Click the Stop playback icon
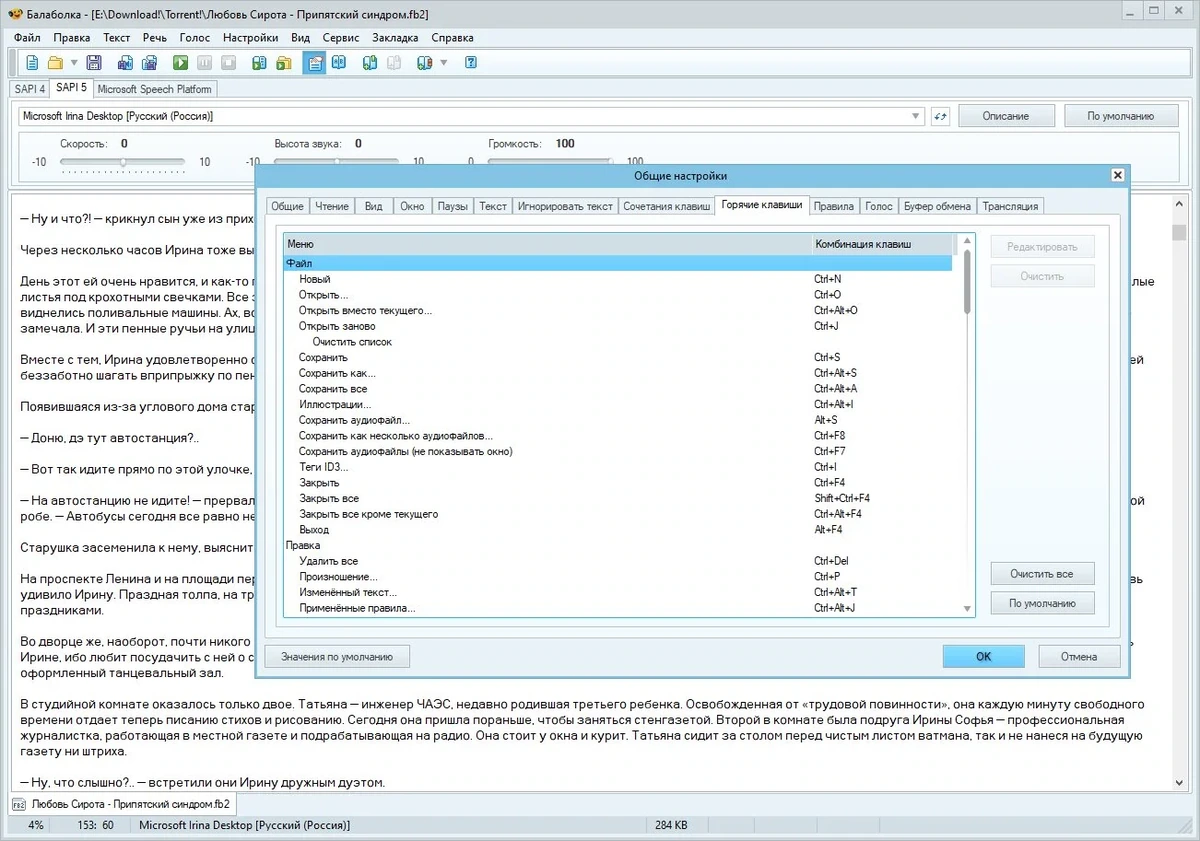 [229, 63]
